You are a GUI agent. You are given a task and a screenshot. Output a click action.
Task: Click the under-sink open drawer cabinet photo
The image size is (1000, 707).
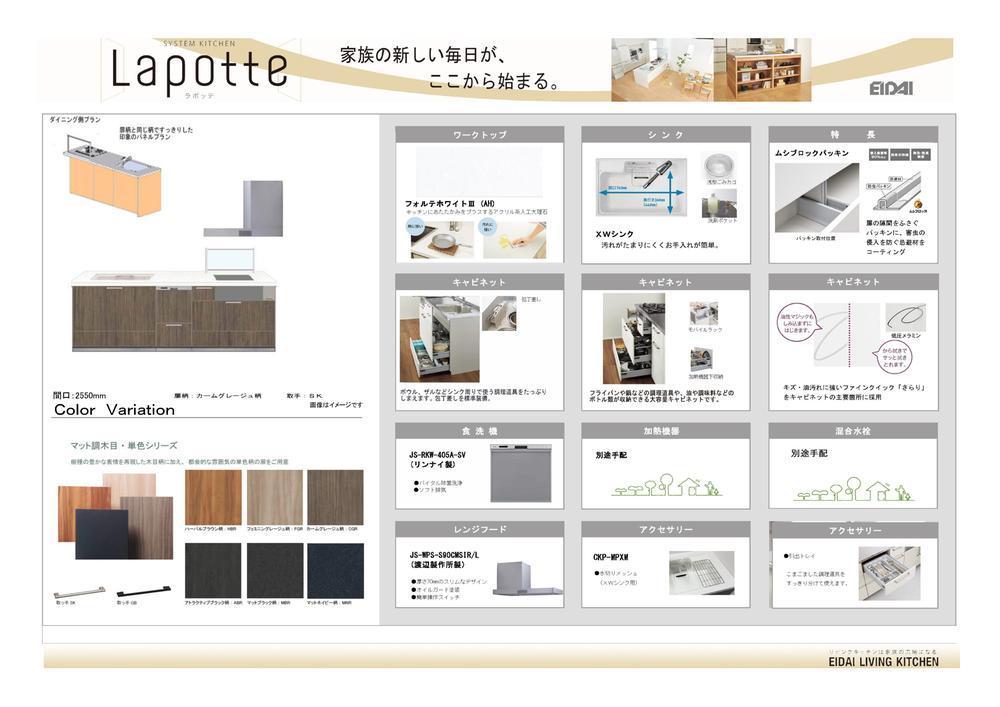point(439,339)
